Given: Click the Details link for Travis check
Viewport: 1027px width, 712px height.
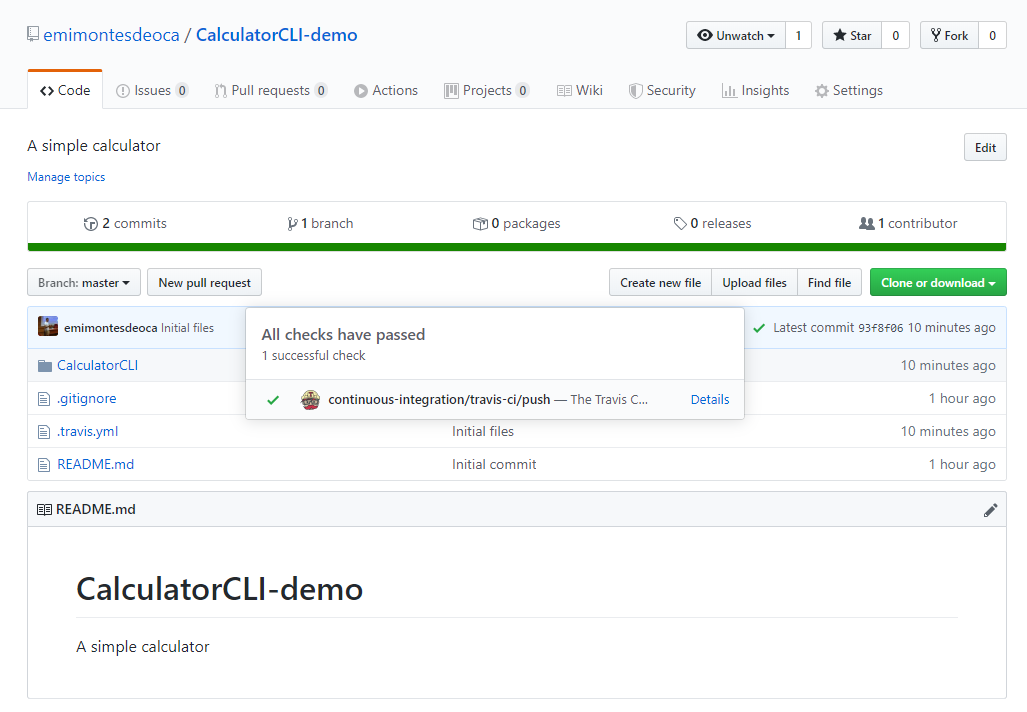Looking at the screenshot, I should click(709, 400).
